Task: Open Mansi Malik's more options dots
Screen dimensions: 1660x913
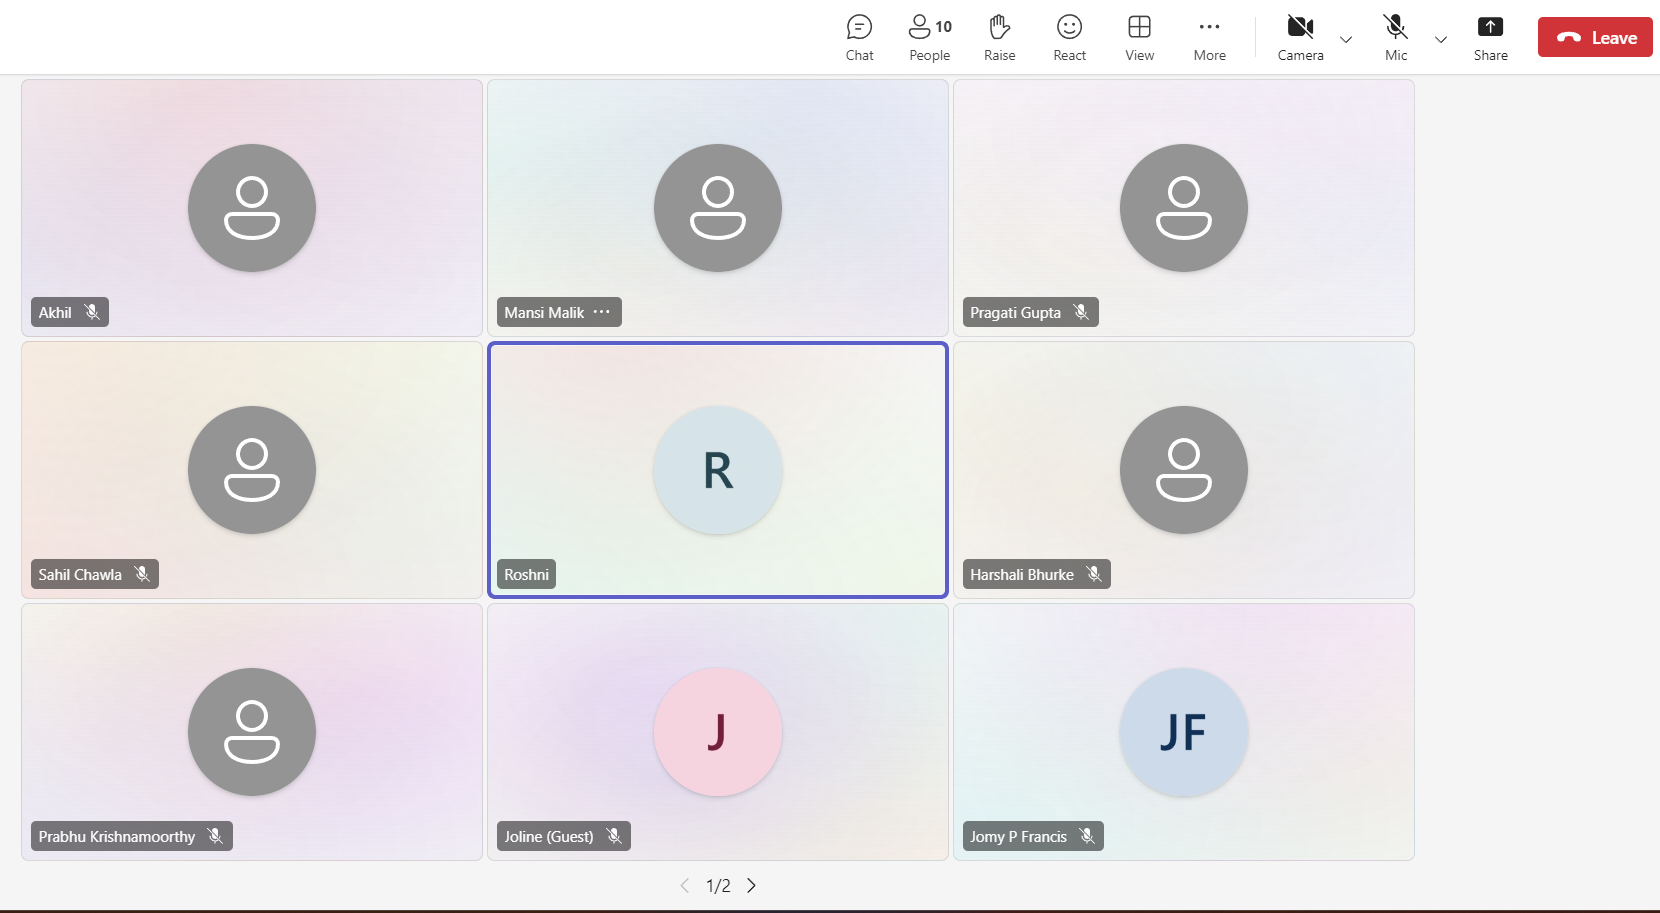Action: tap(601, 312)
